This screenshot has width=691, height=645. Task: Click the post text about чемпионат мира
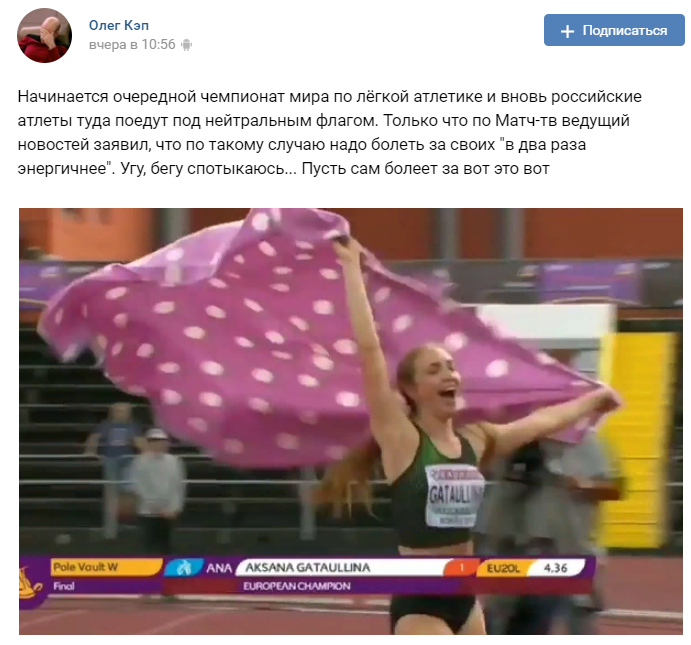coord(330,132)
